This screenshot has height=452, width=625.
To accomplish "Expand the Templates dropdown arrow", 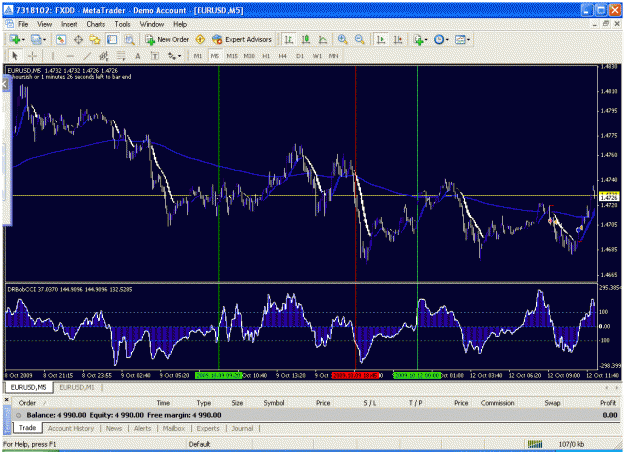I will 468,39.
